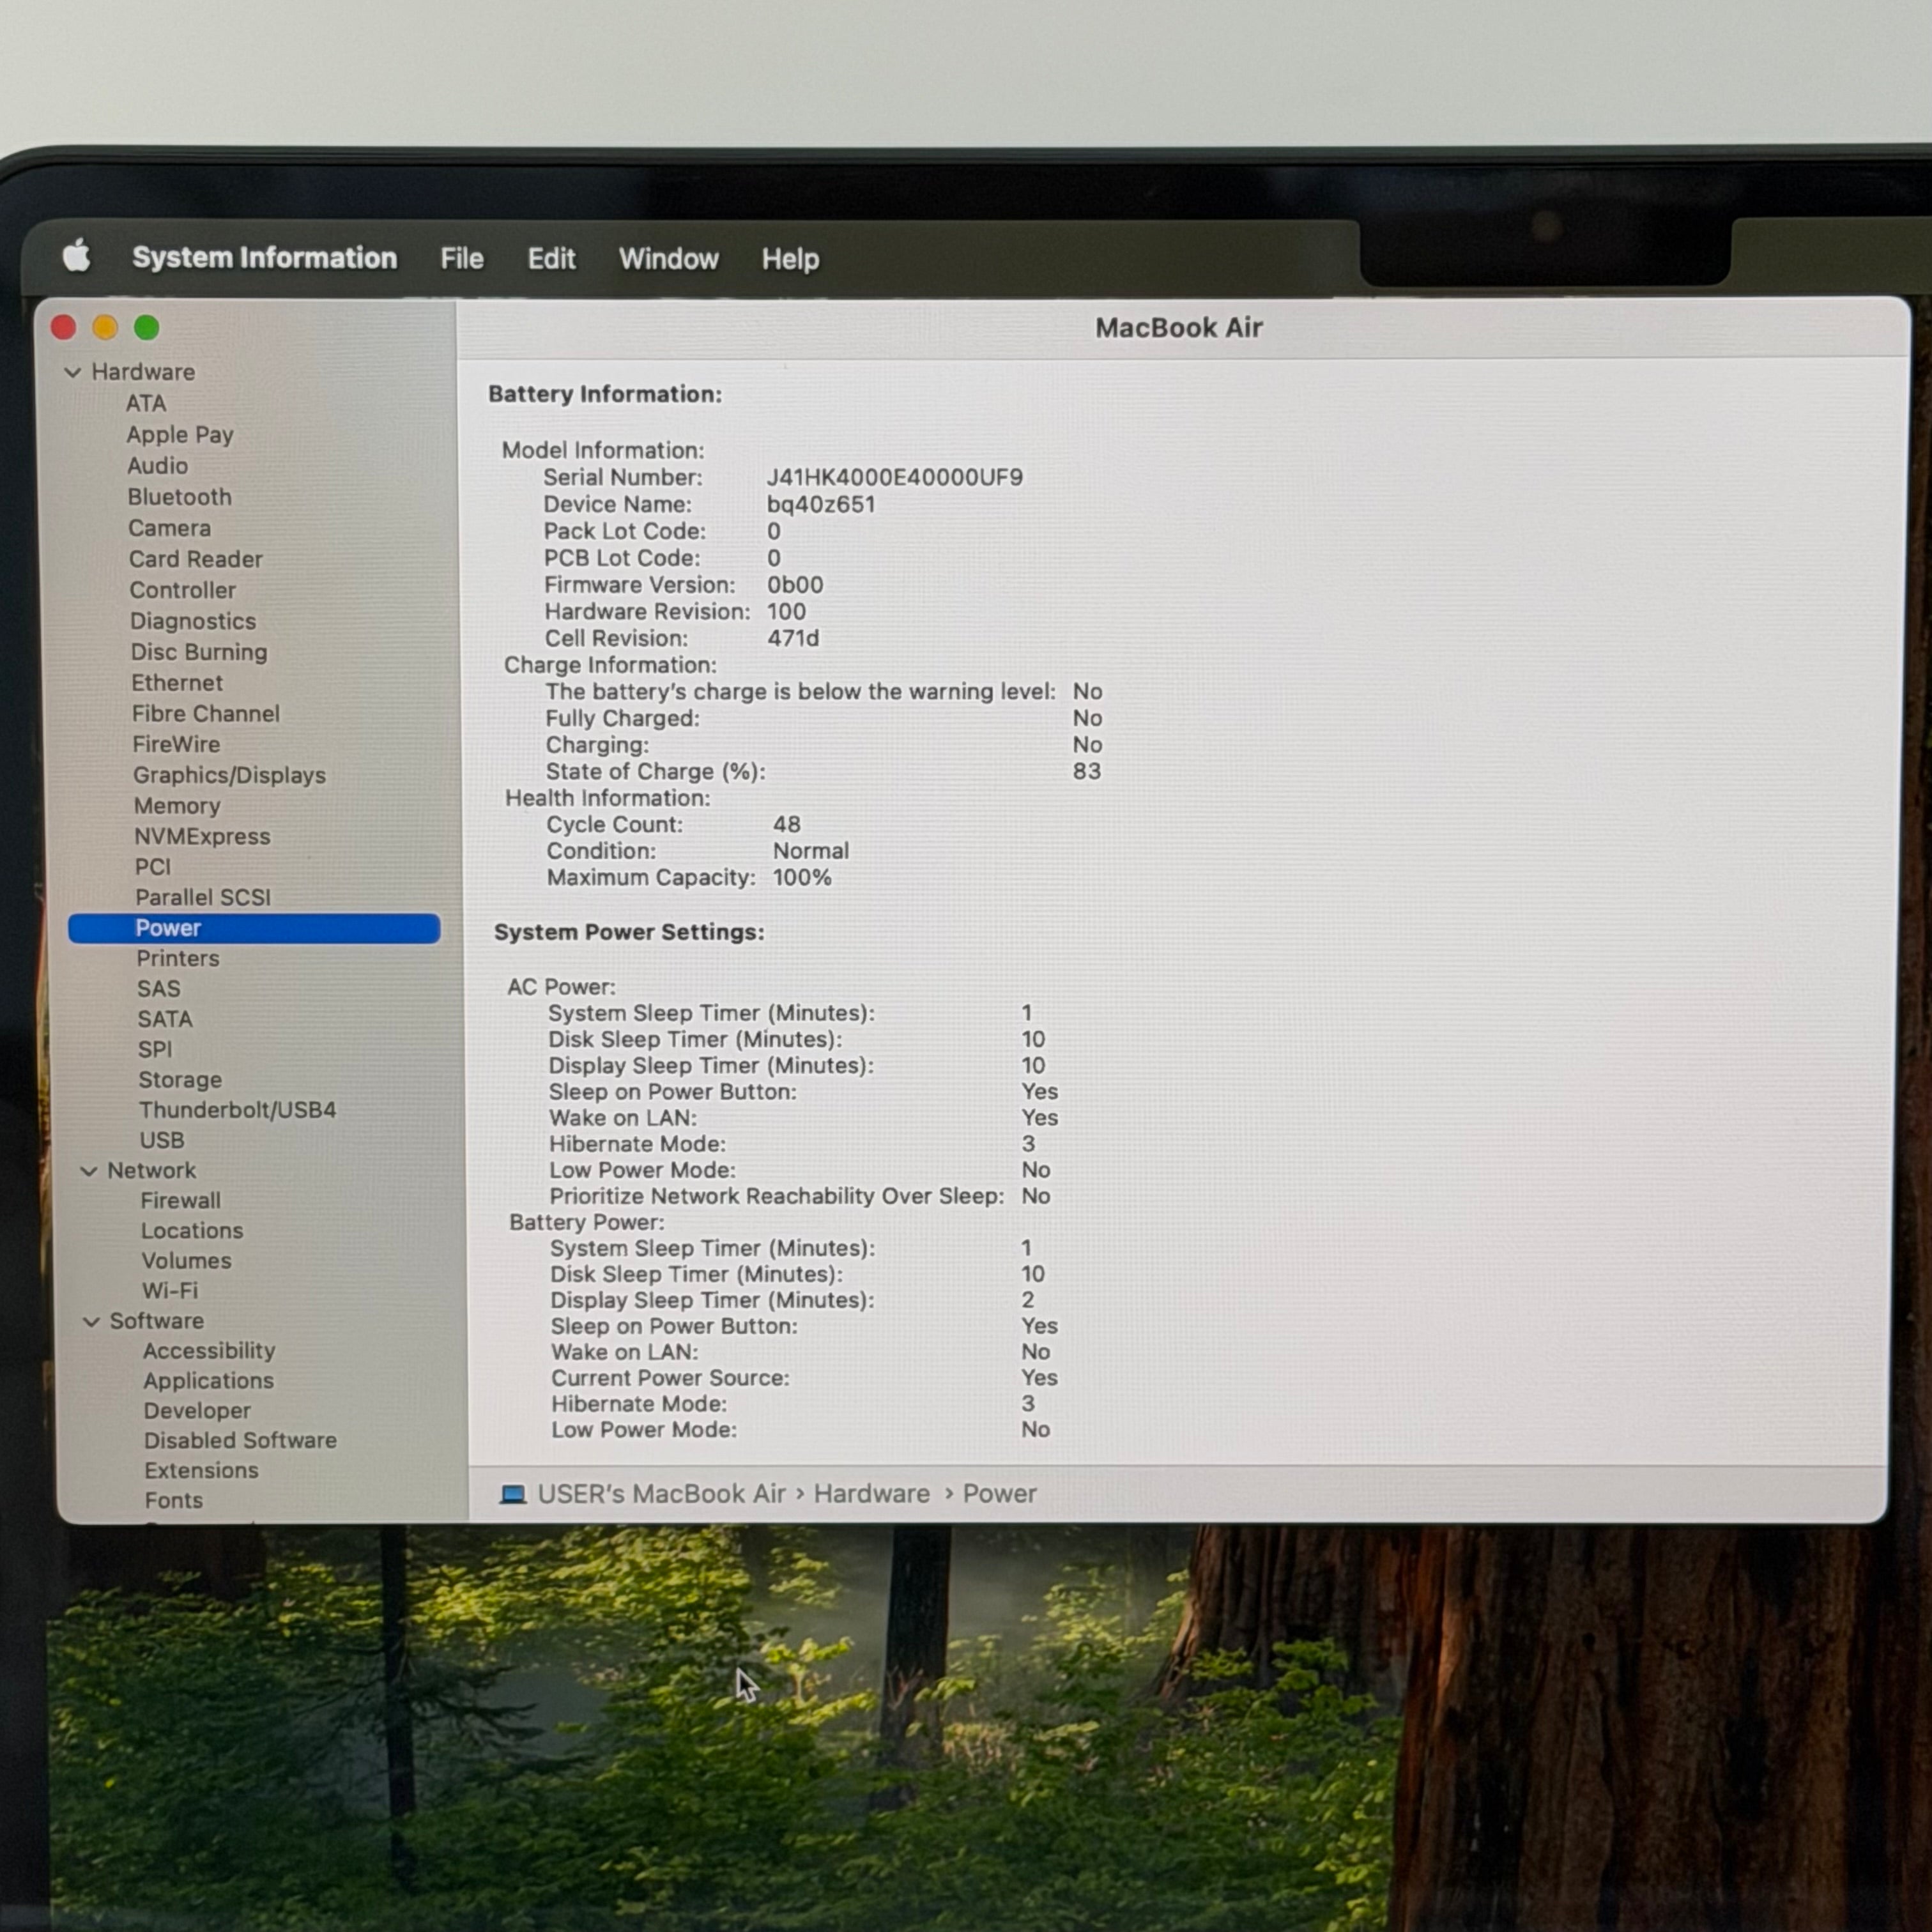Viewport: 1932px width, 1932px height.
Task: Open Storage information
Action: 180,1080
